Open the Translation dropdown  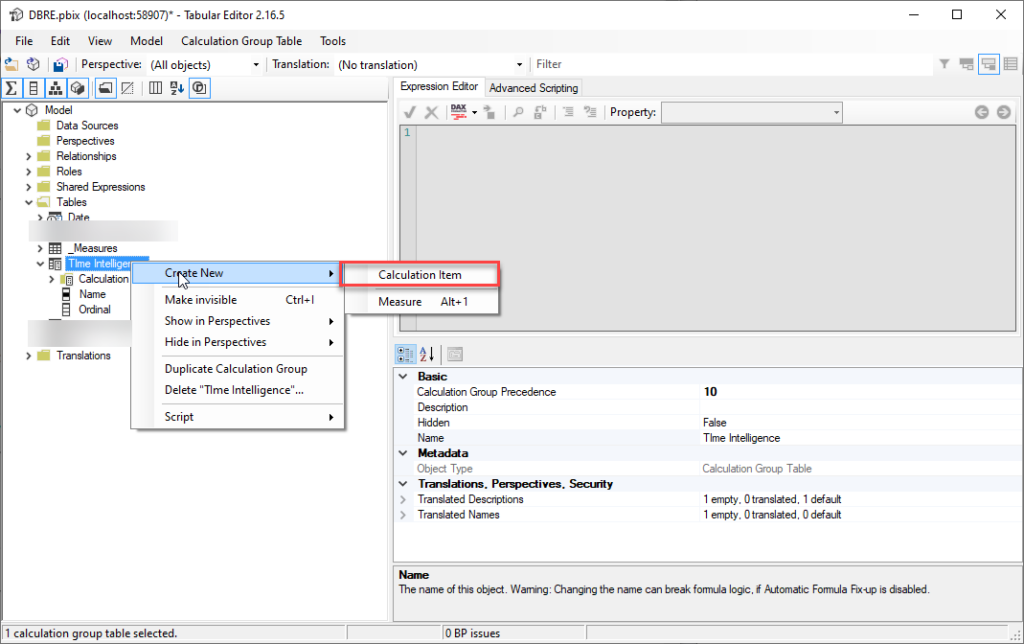pyautogui.click(x=519, y=65)
